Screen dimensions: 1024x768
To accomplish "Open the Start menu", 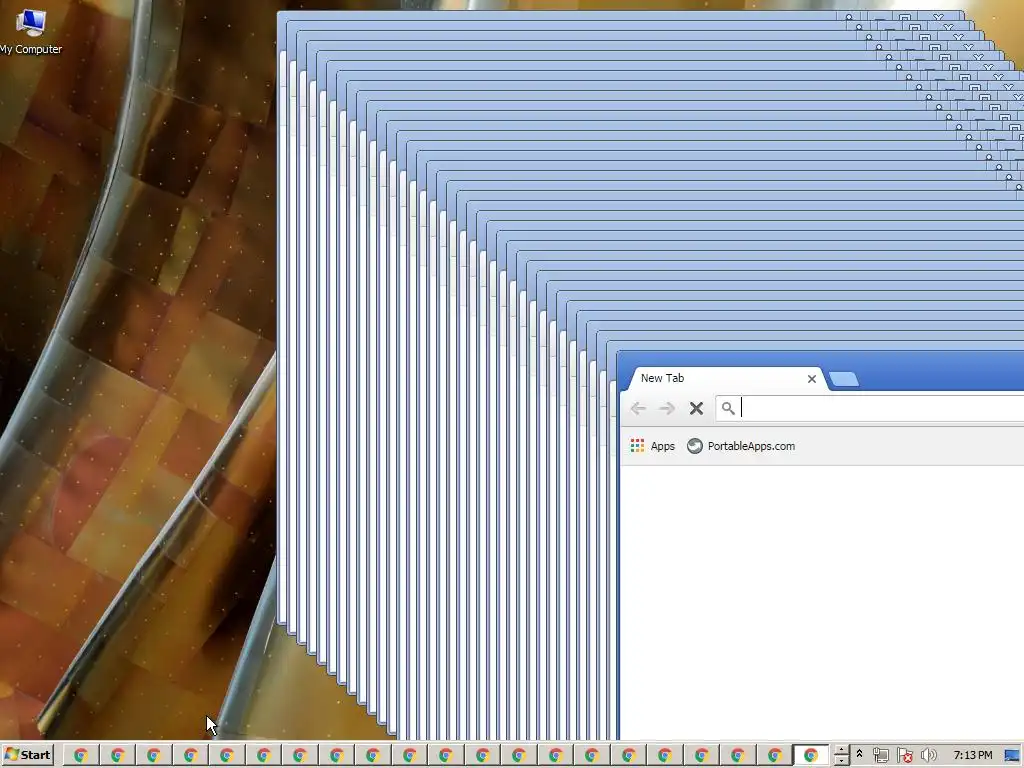I will [x=27, y=755].
